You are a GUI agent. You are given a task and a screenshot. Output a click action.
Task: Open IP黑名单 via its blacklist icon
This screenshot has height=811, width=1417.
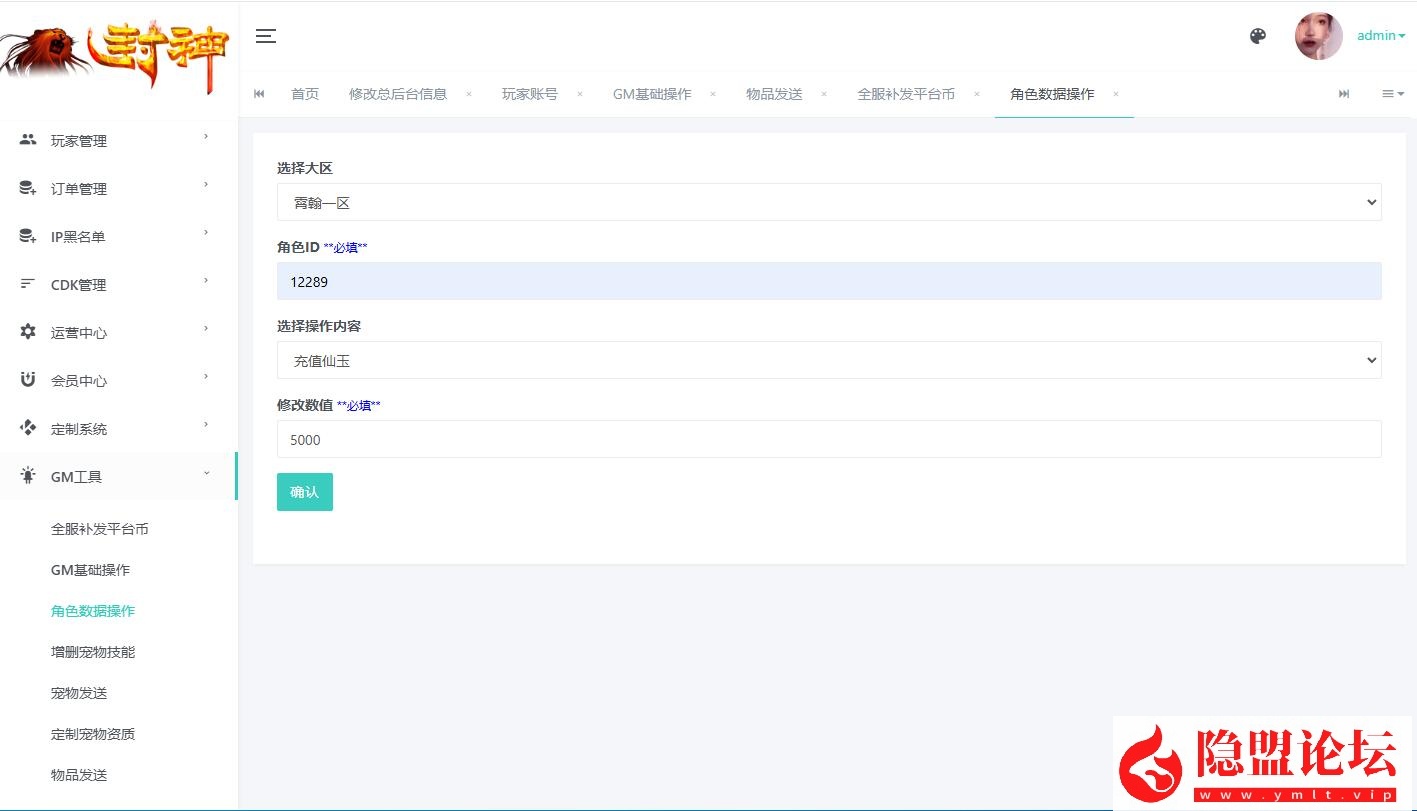[x=27, y=236]
